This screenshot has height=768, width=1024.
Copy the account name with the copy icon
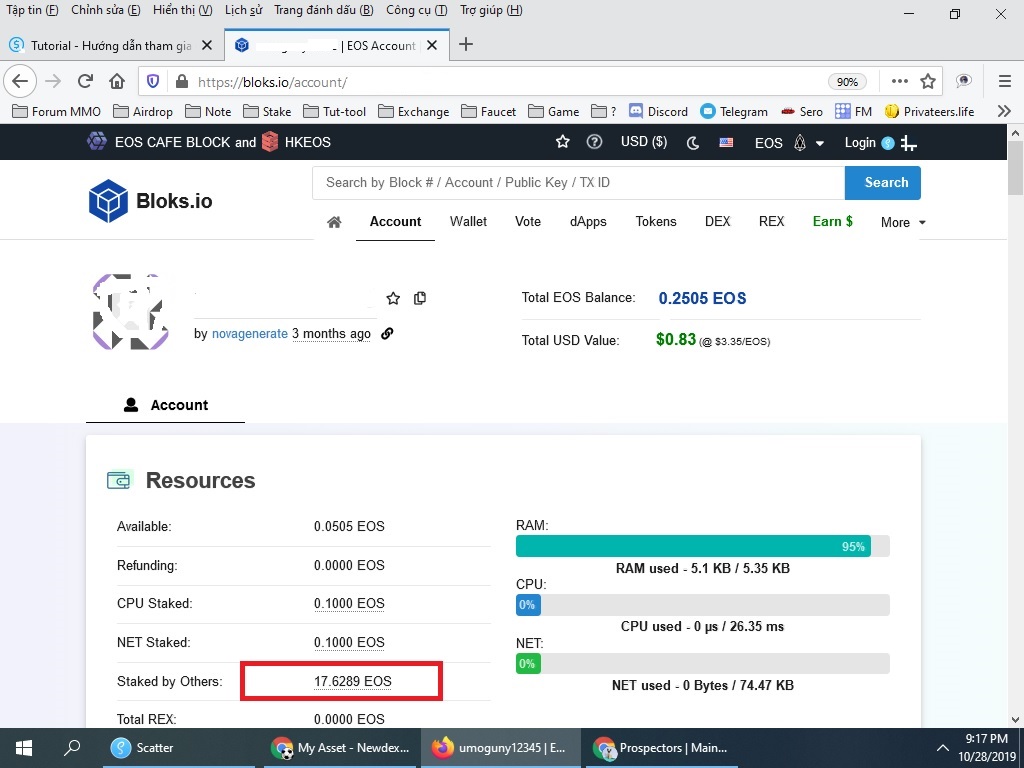(420, 298)
